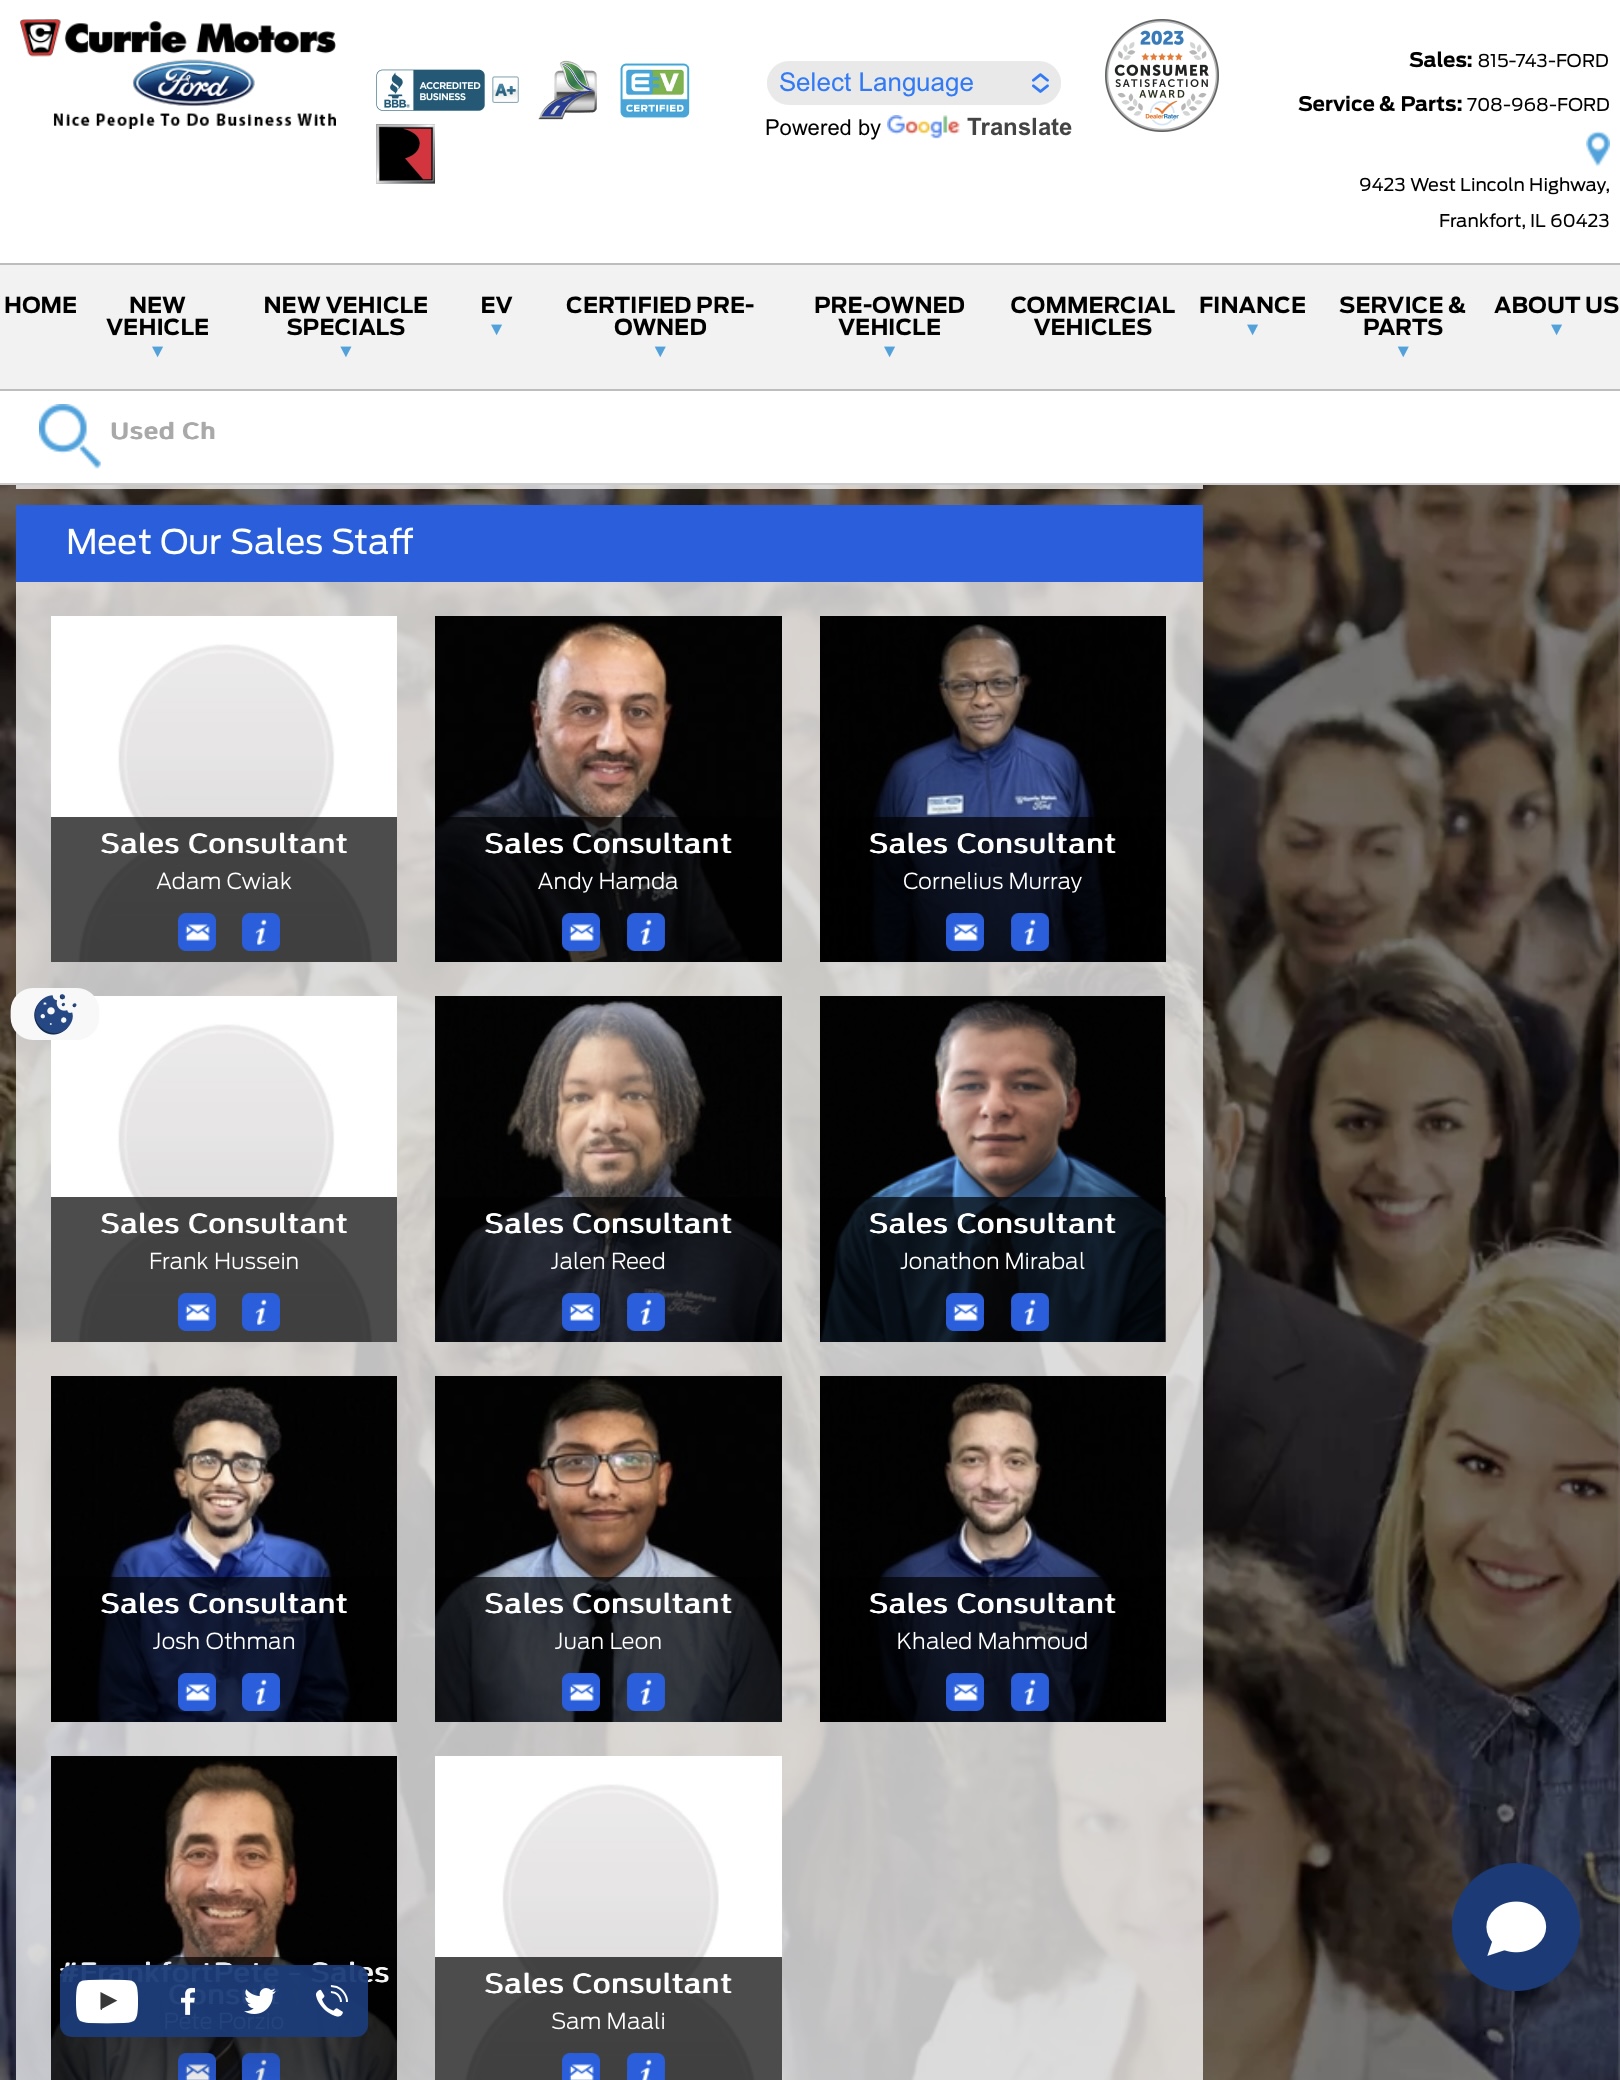Open Andy Hamda's staff photo
1620x2080 pixels.
click(608, 718)
